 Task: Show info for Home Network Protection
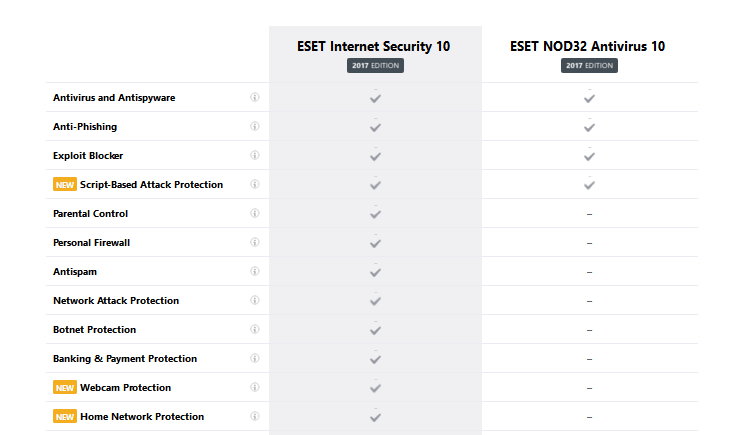tap(254, 416)
